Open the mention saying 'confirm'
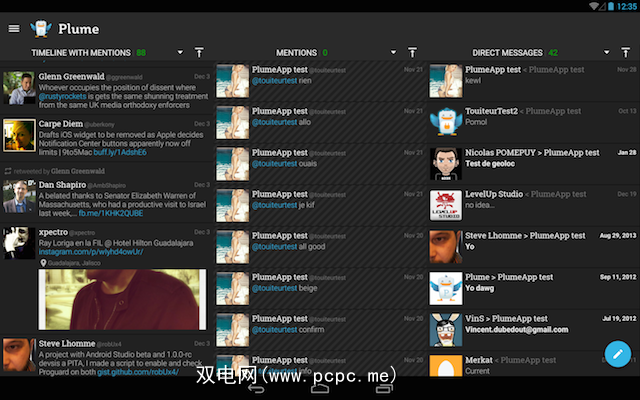This screenshot has height=400, width=640. [320, 330]
